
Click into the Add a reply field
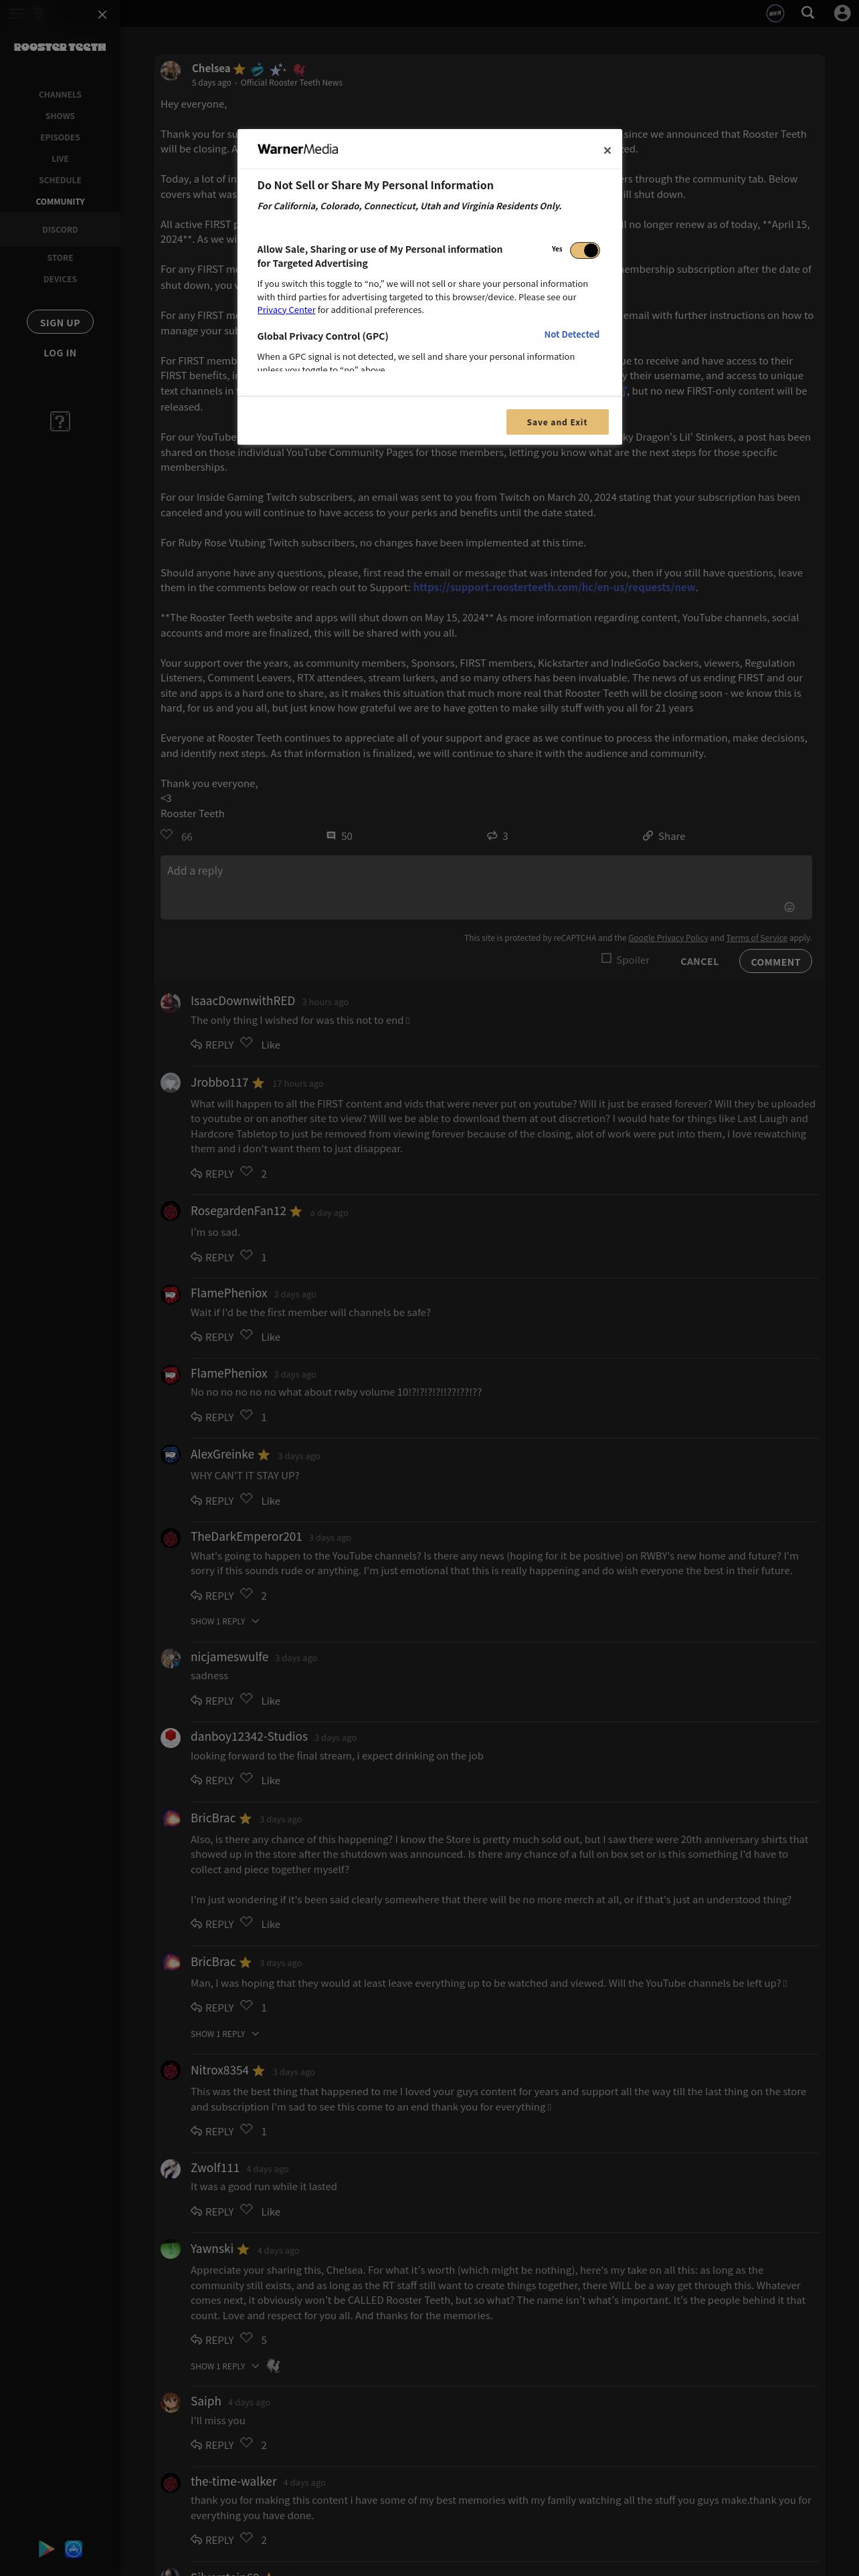click(486, 887)
